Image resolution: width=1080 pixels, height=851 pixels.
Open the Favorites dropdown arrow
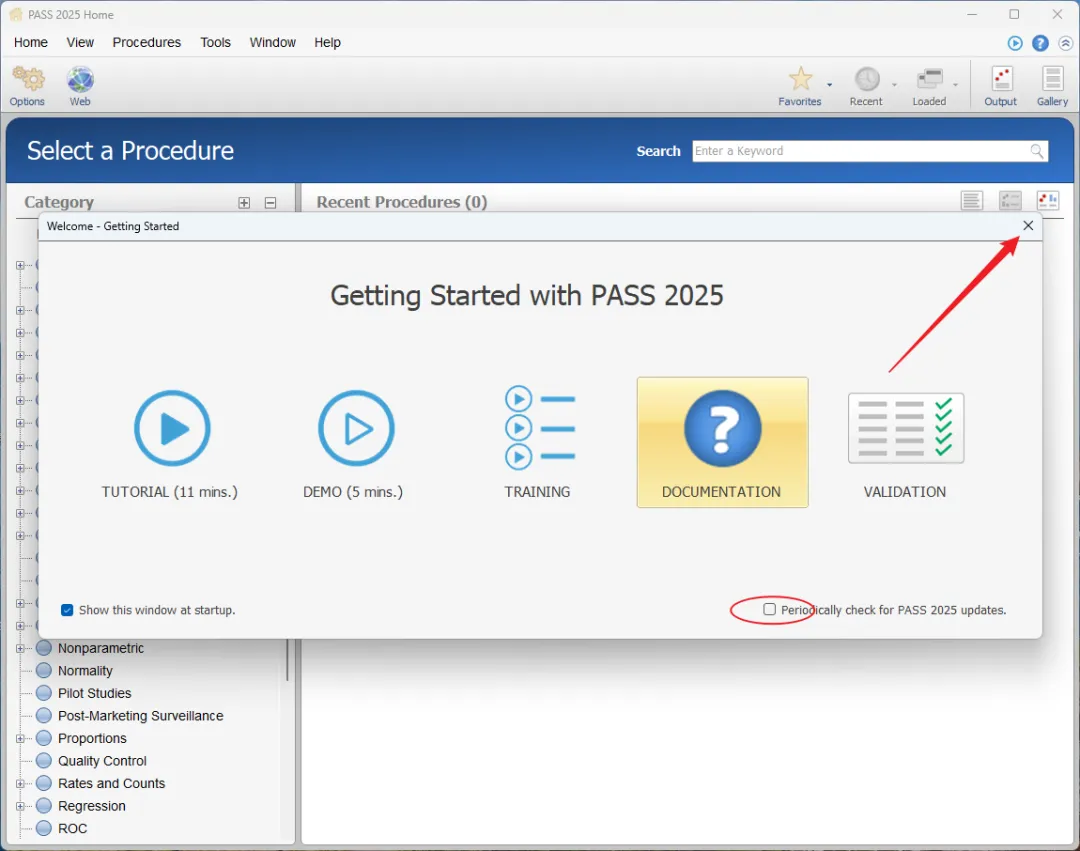click(x=829, y=85)
